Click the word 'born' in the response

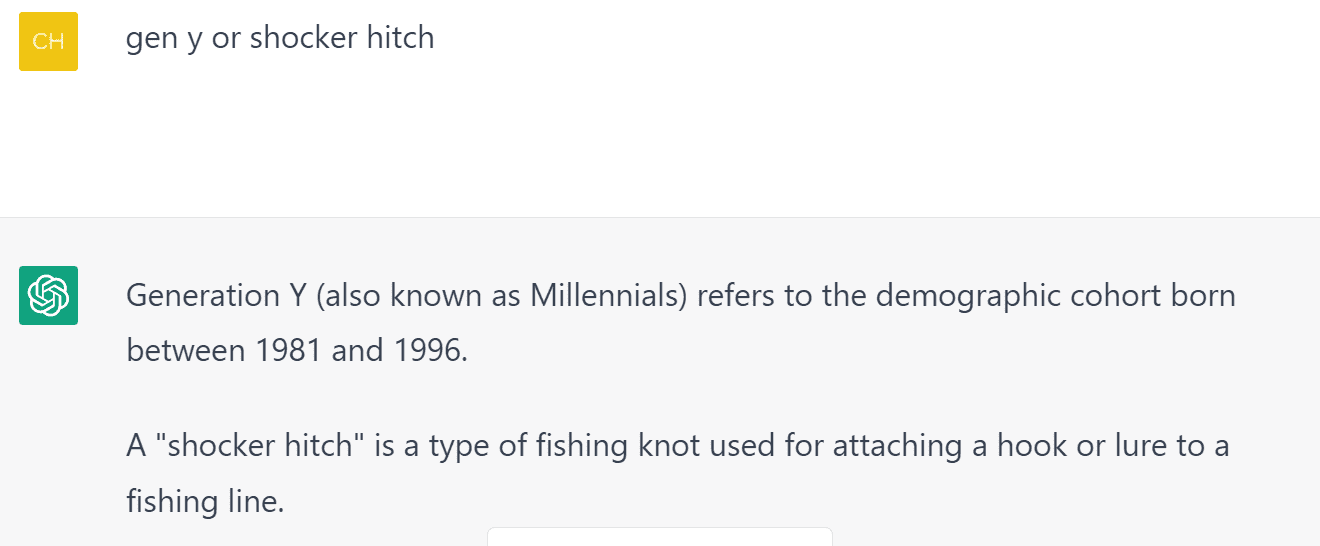(1202, 296)
